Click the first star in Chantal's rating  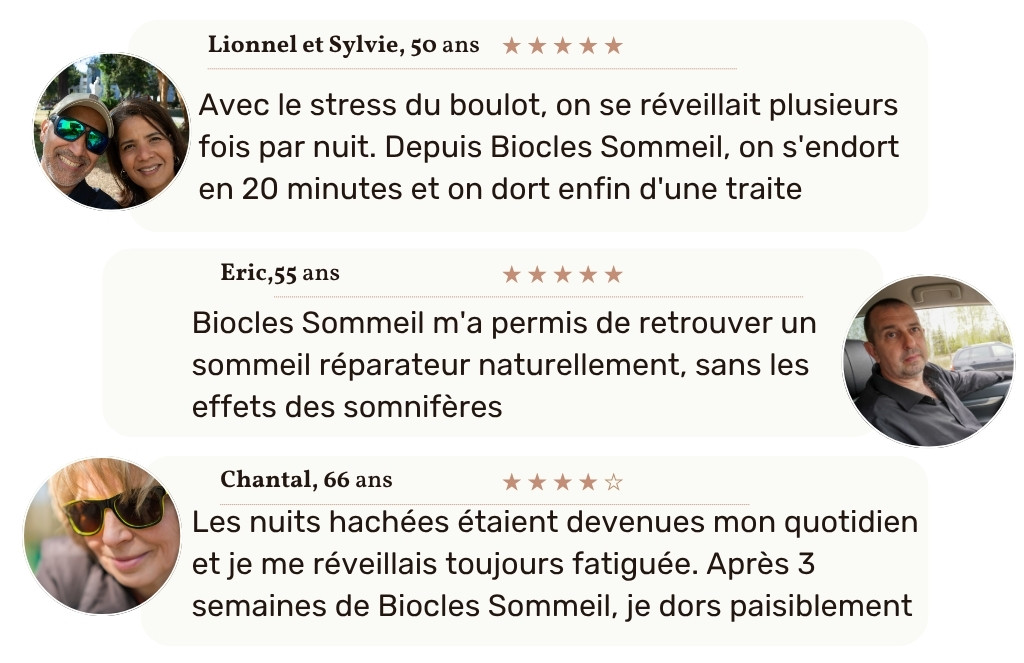pyautogui.click(x=512, y=483)
